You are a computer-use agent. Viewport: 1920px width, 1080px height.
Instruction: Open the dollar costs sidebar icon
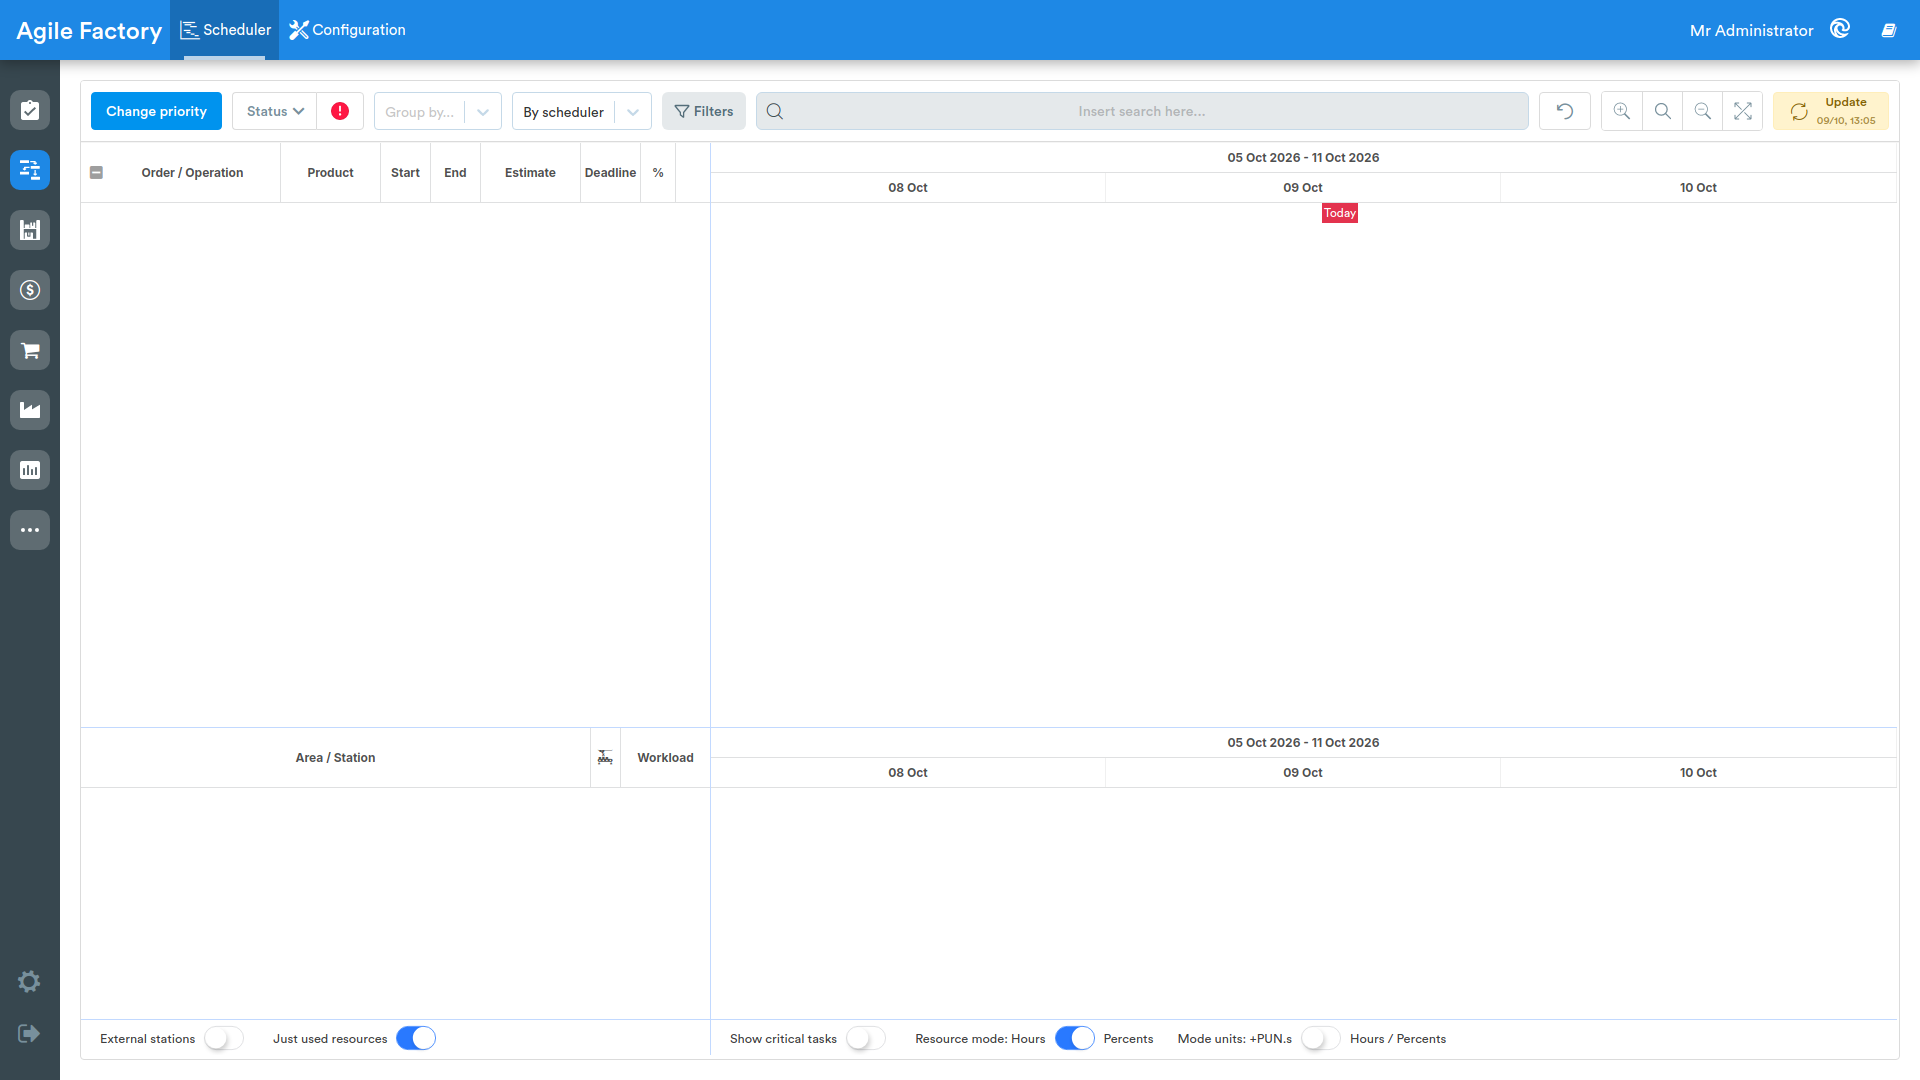pos(30,290)
